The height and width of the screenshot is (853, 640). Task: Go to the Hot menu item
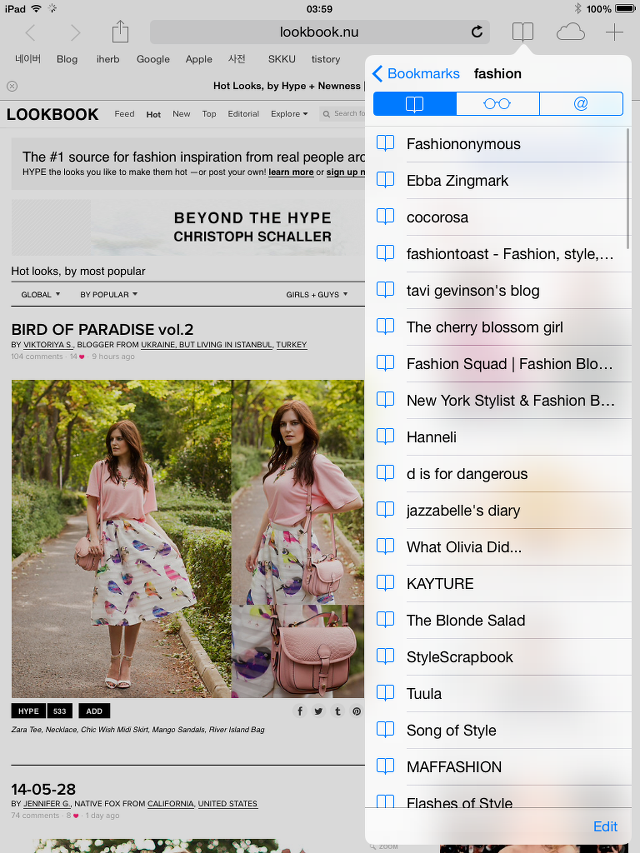point(153,114)
